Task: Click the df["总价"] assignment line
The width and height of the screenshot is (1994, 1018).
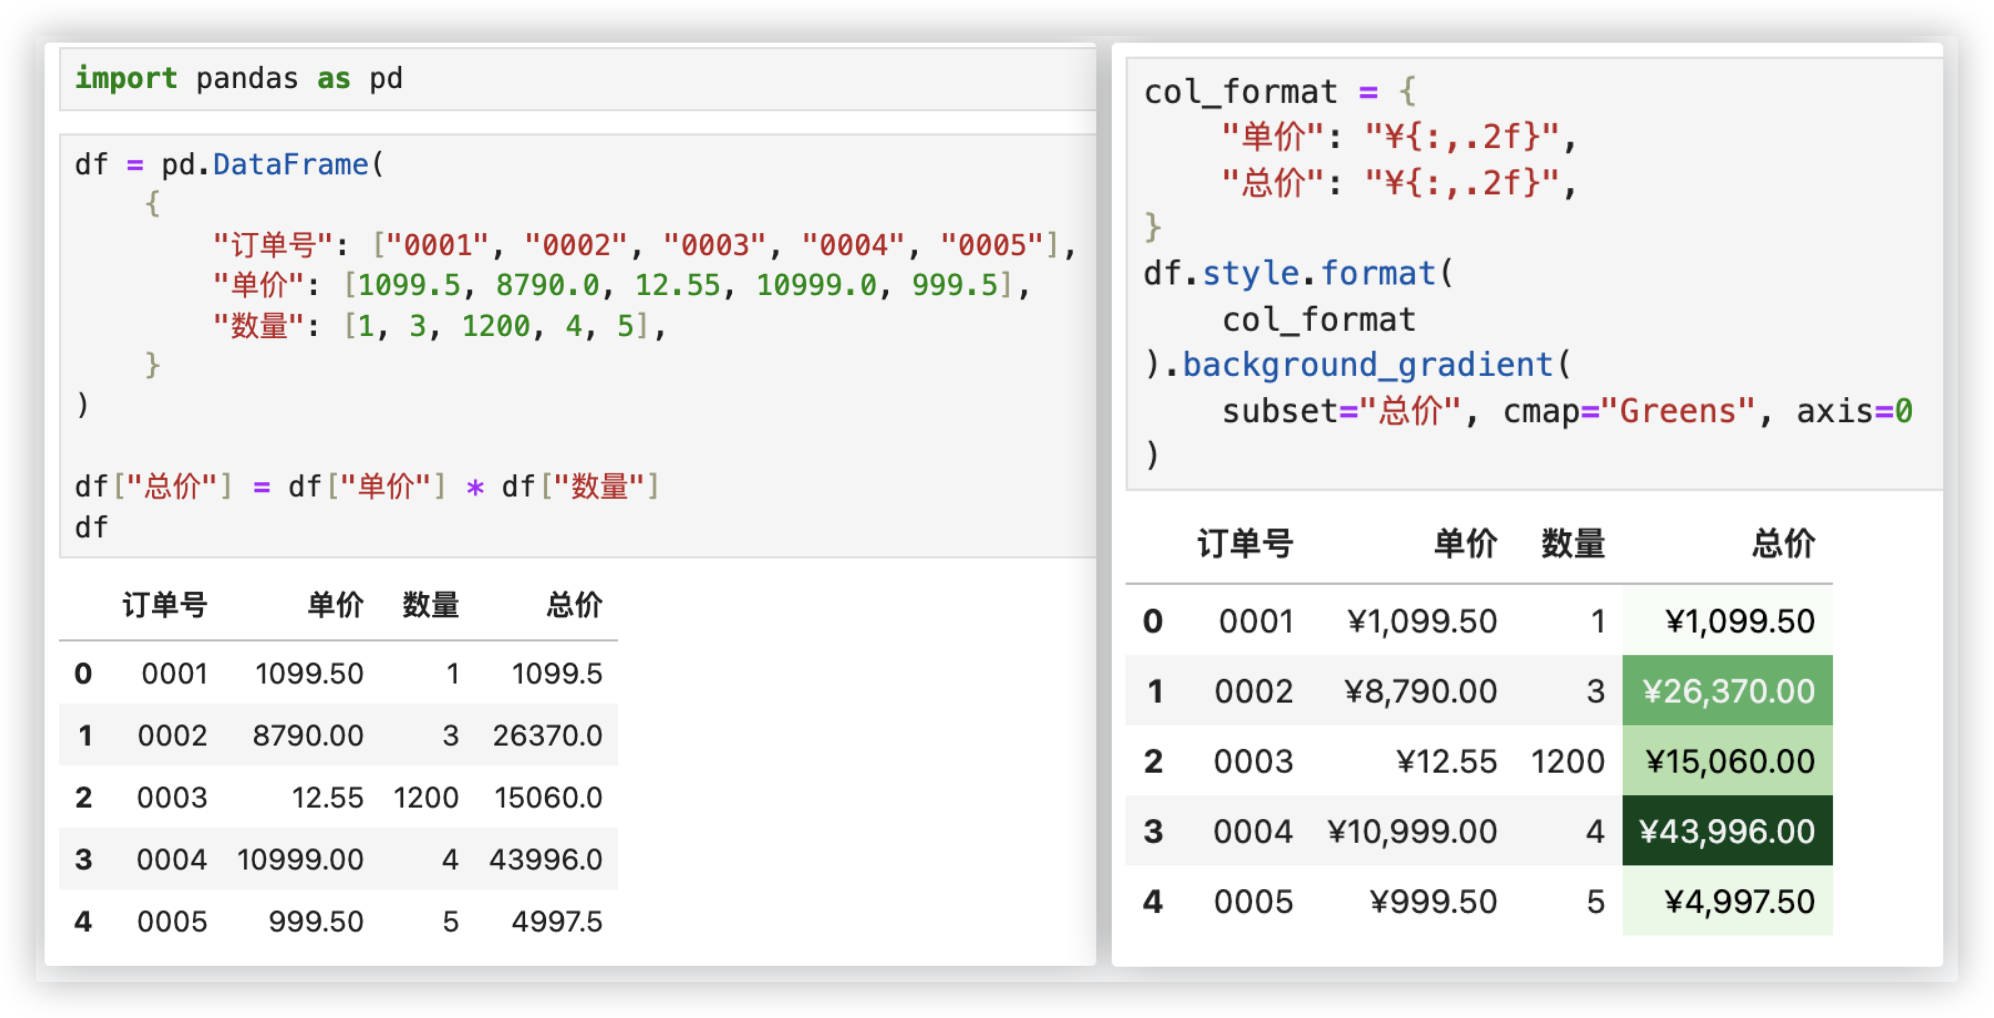Action: click(x=366, y=487)
